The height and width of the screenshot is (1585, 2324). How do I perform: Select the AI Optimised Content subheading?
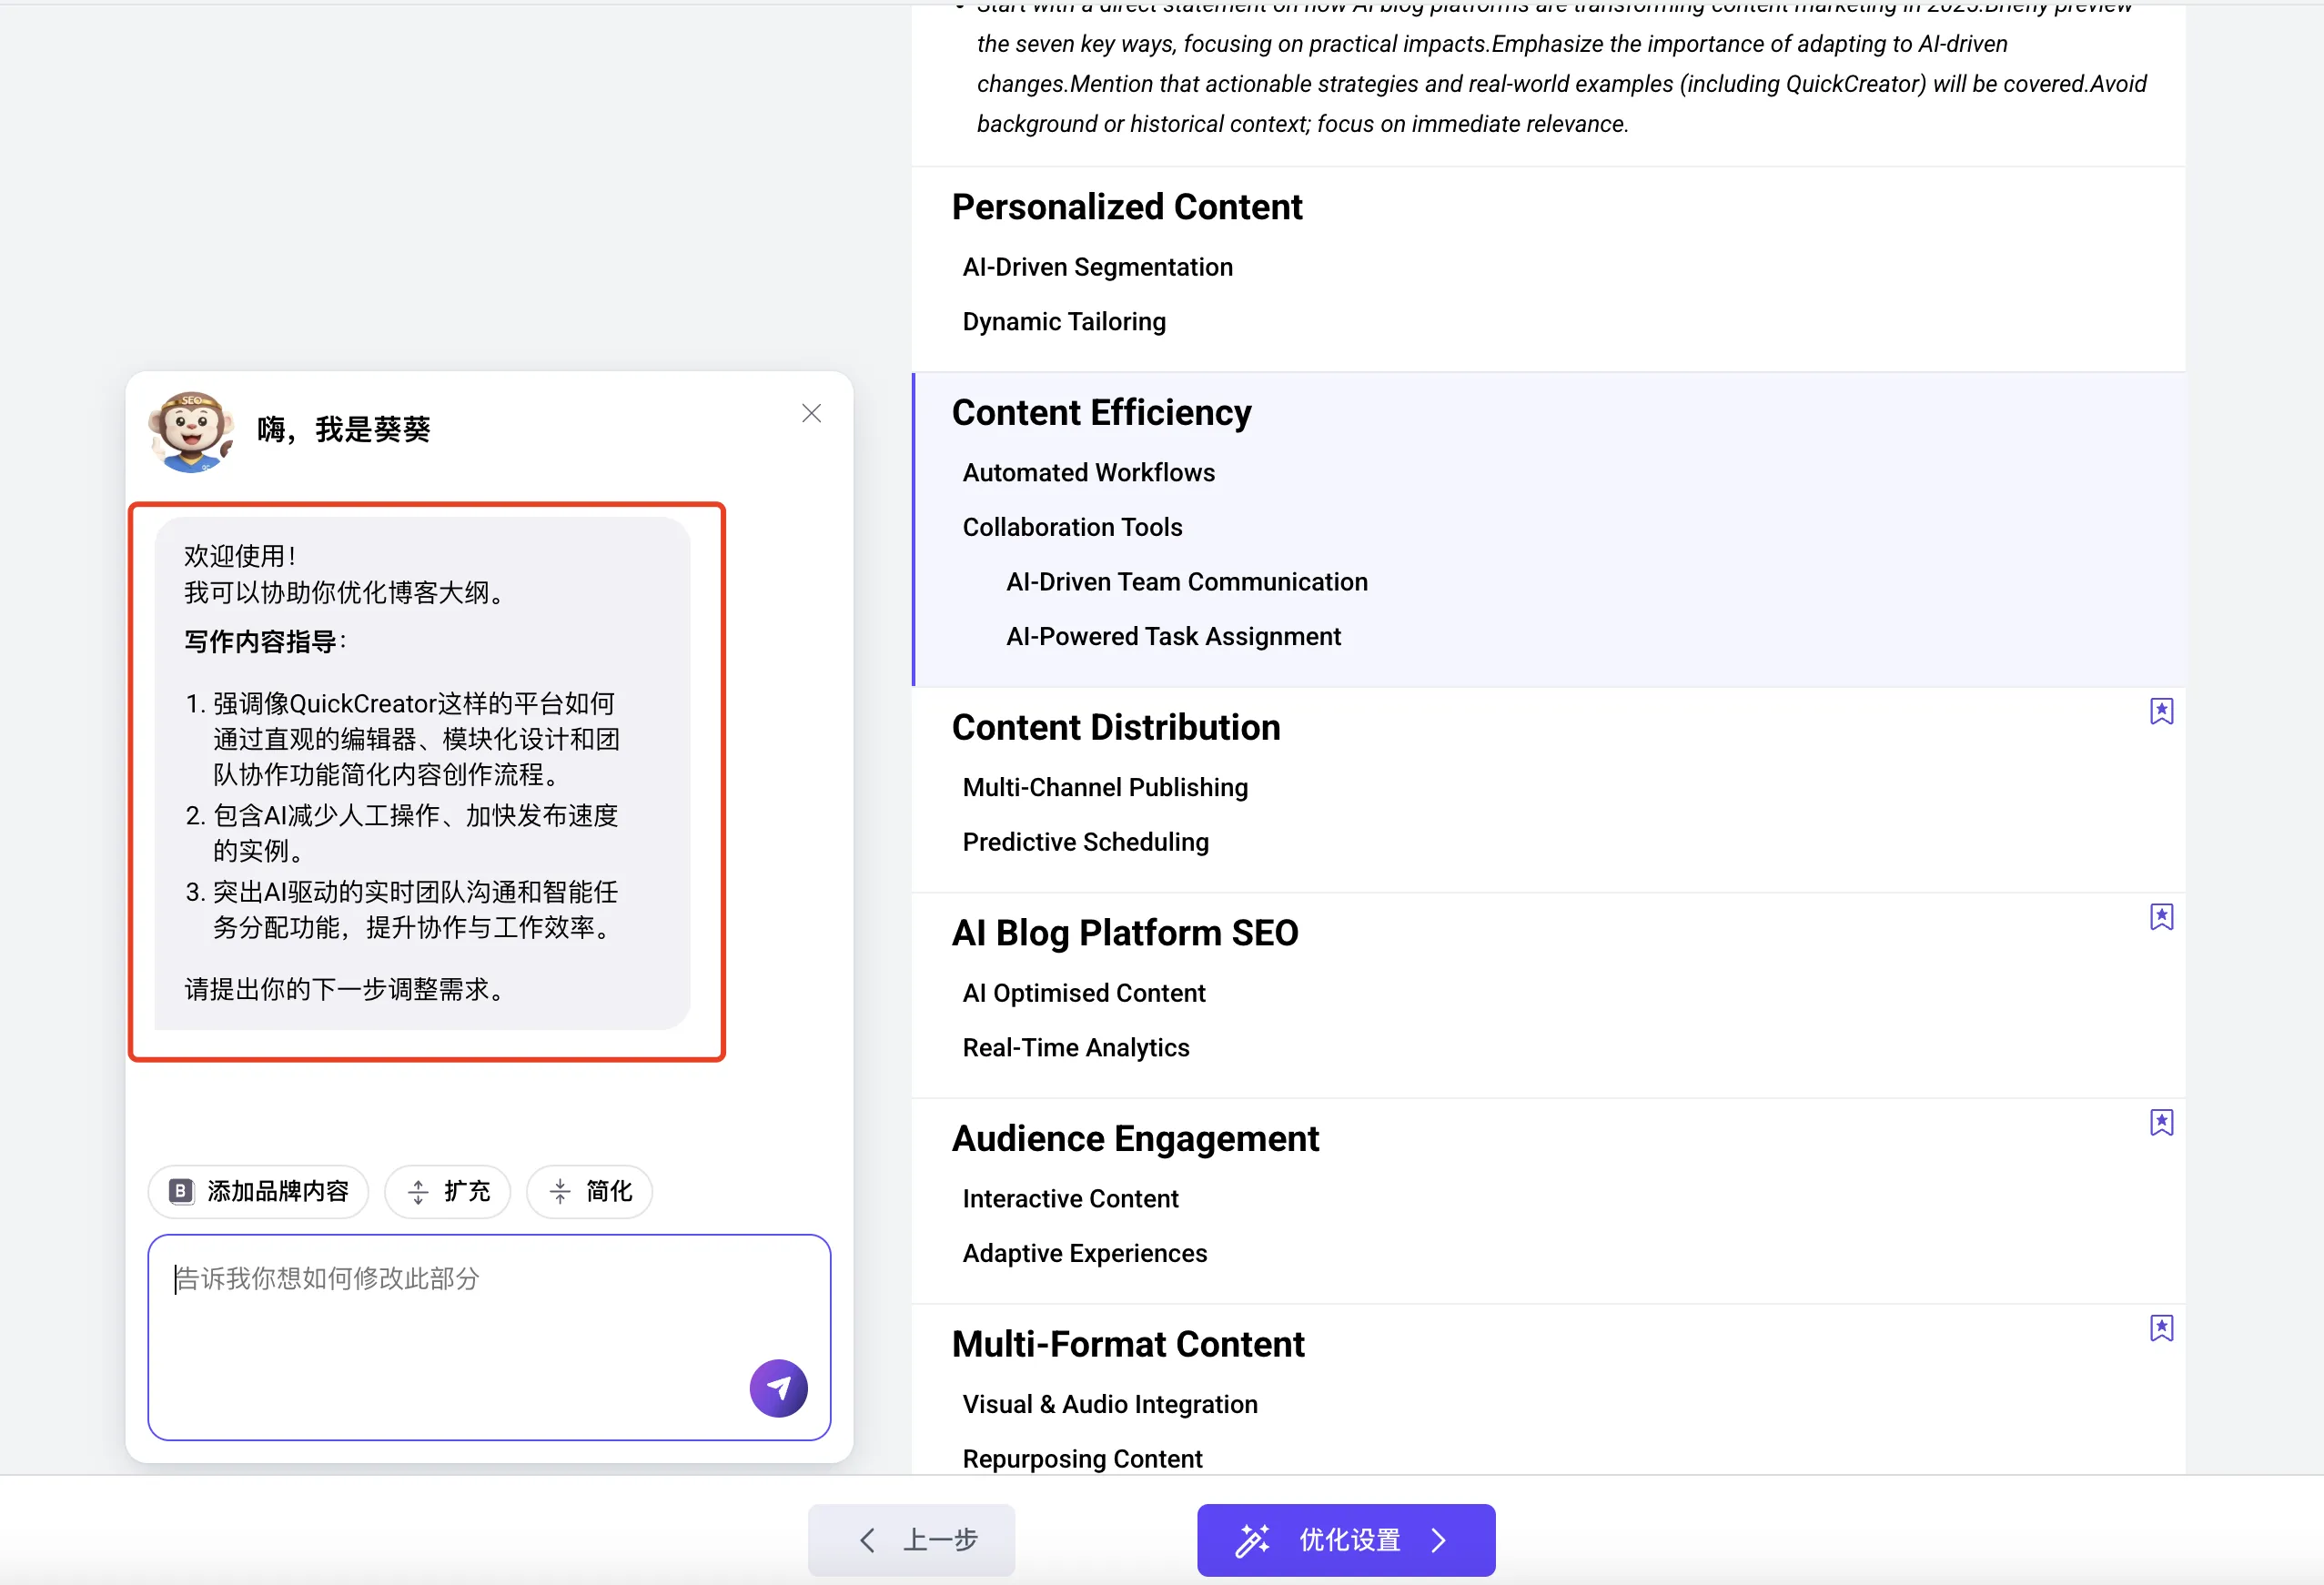1084,993
